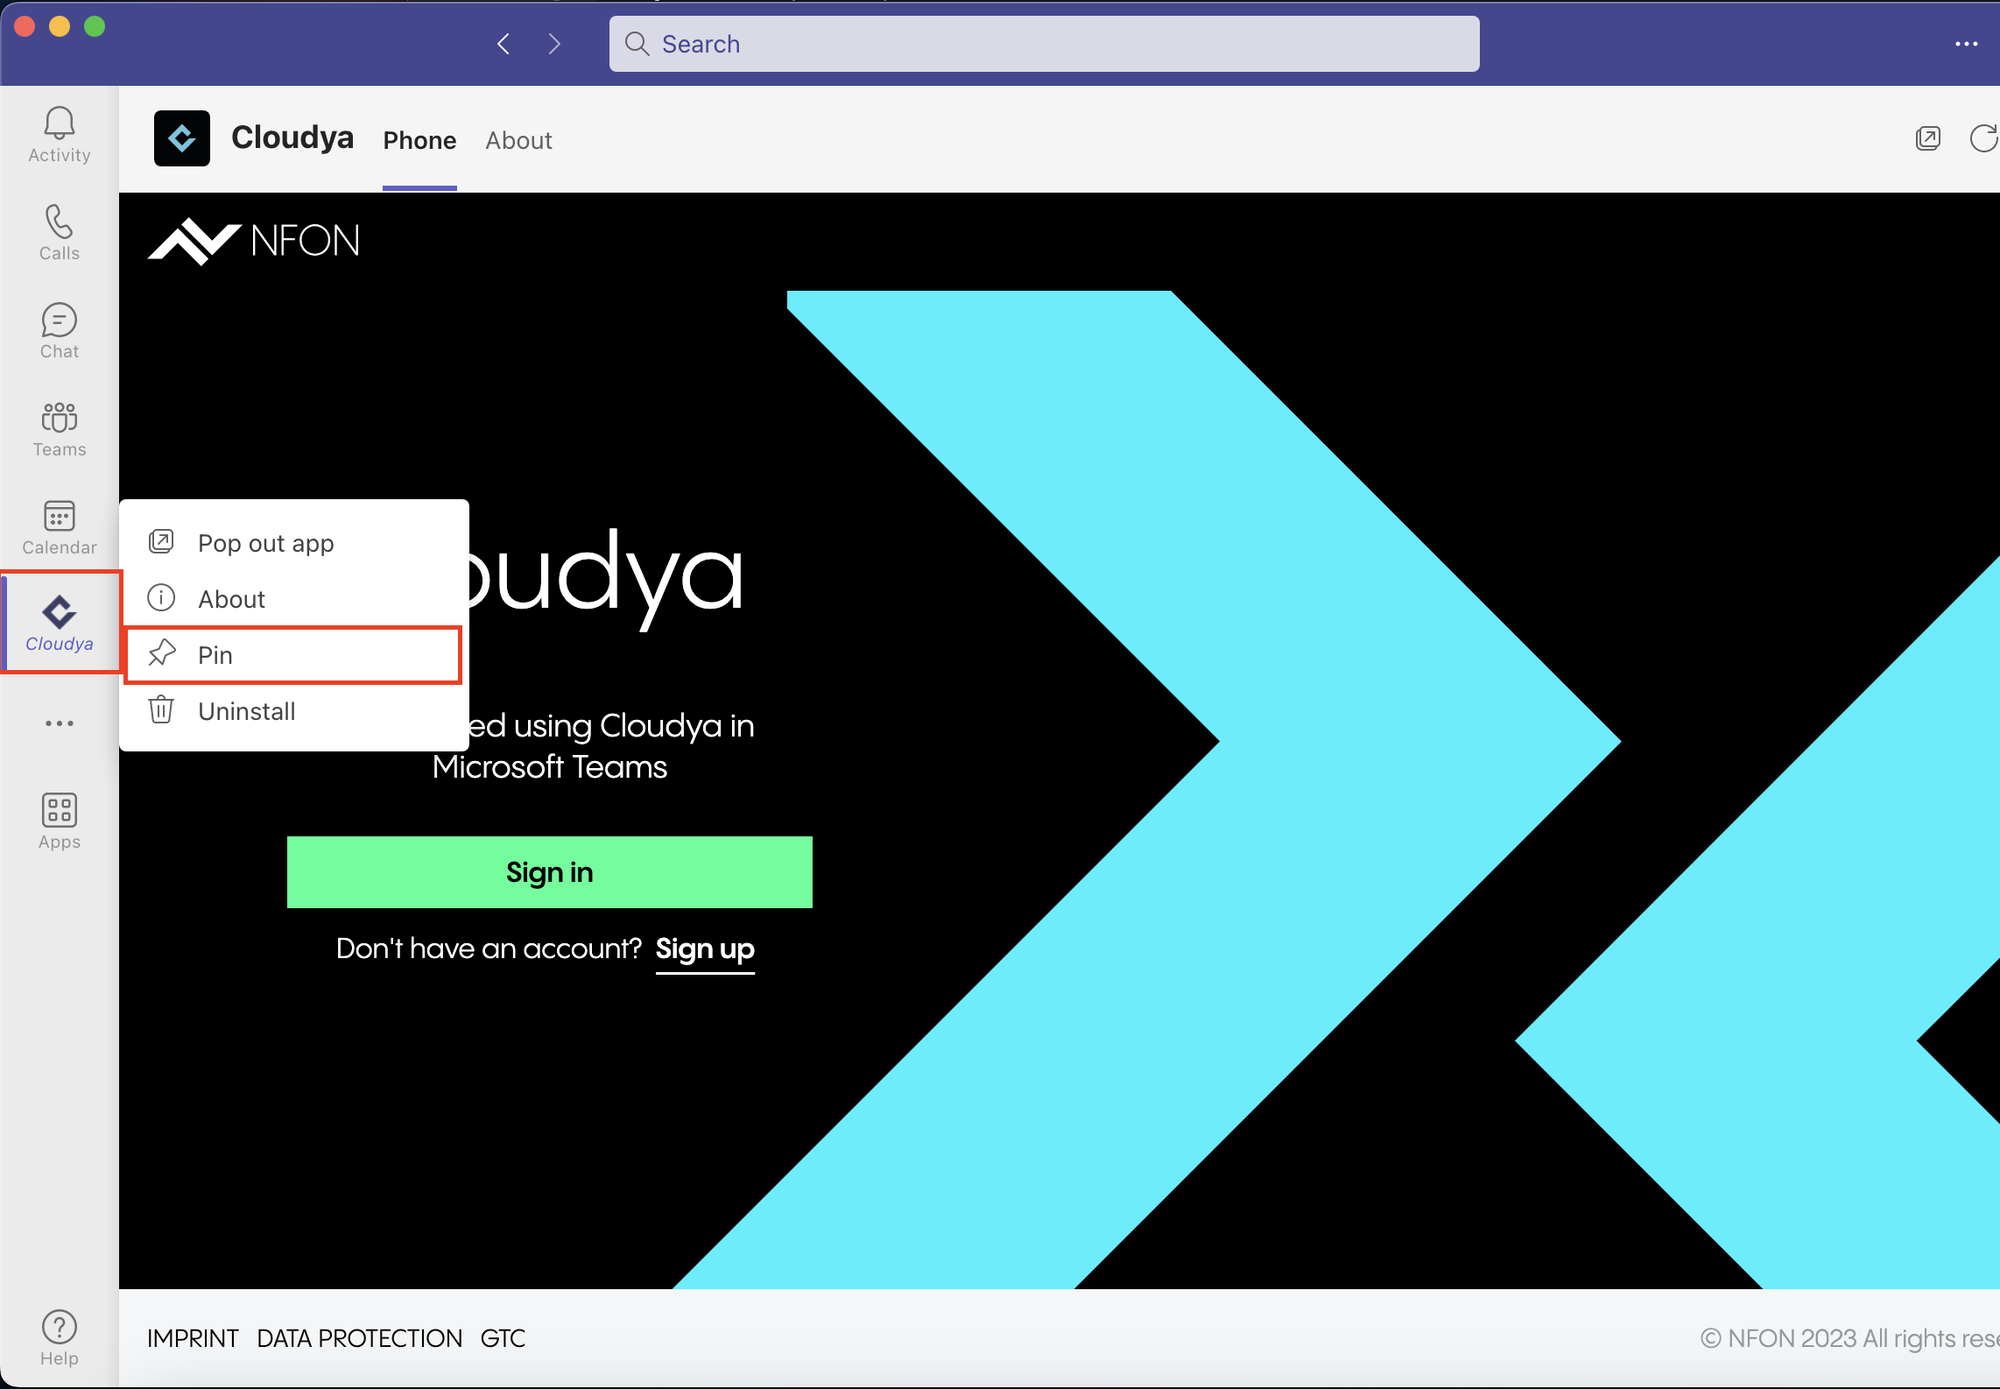Choose Uninstall in the context menu
The height and width of the screenshot is (1389, 2000).
(246, 711)
